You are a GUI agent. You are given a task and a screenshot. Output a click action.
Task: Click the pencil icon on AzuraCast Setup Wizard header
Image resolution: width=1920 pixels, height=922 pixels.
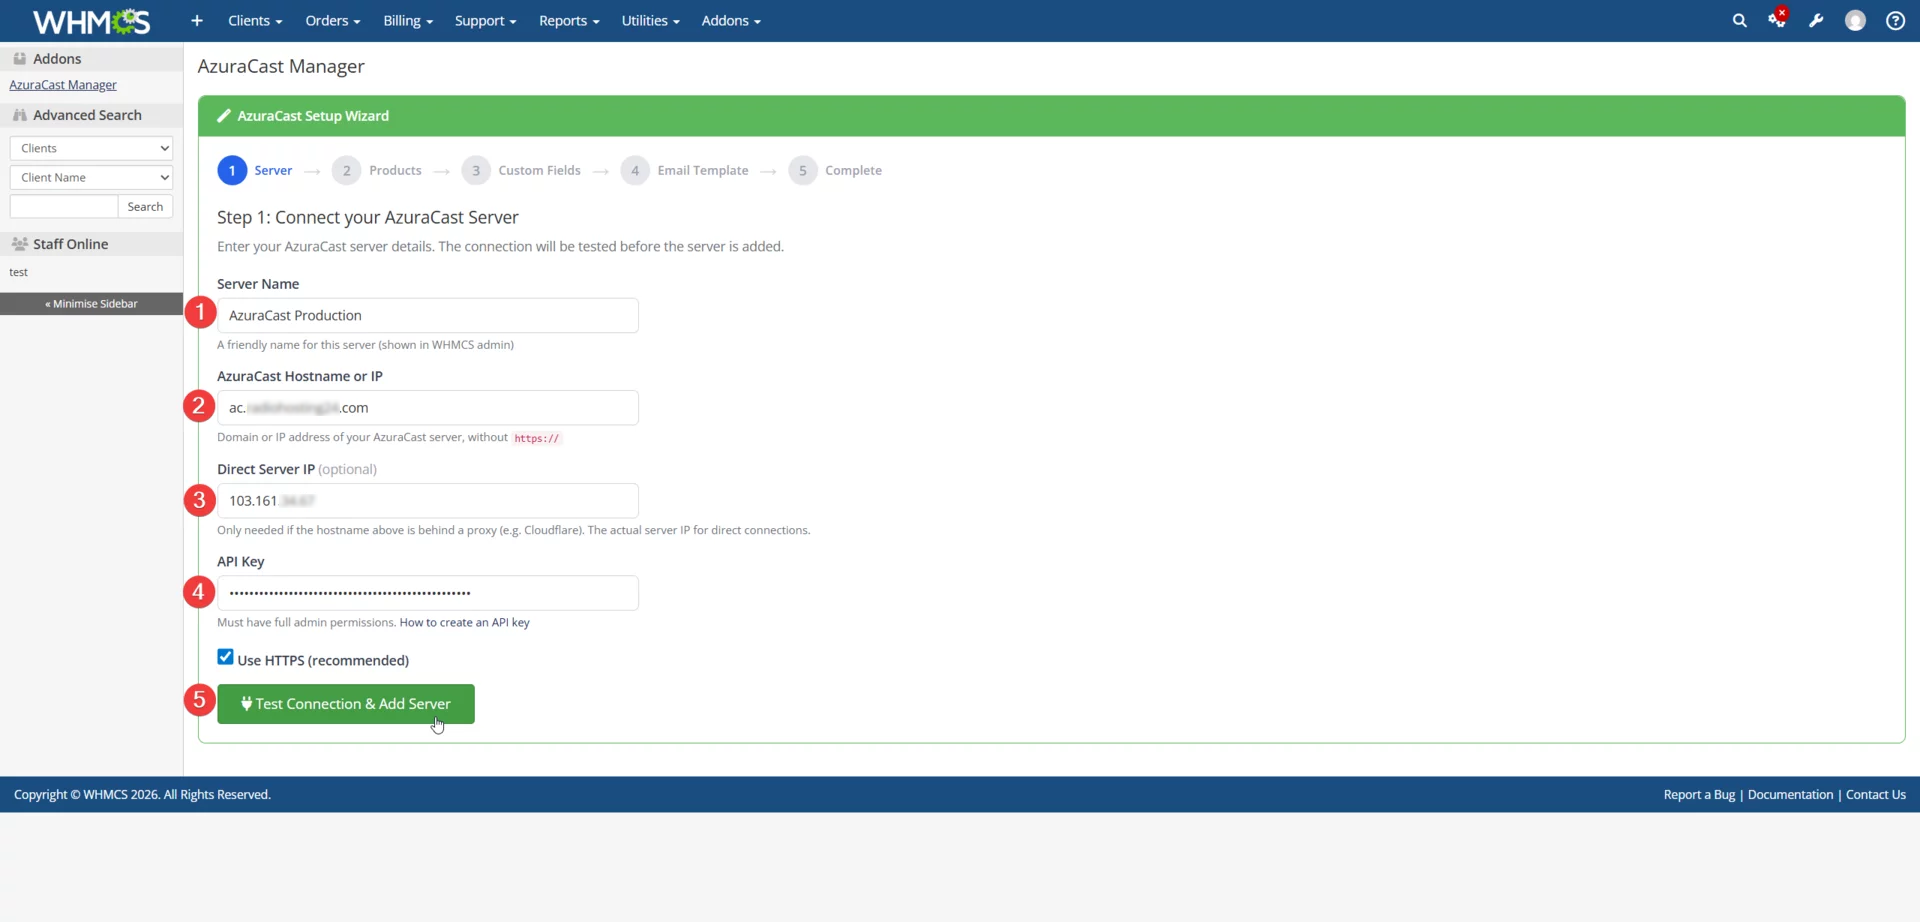coord(224,115)
